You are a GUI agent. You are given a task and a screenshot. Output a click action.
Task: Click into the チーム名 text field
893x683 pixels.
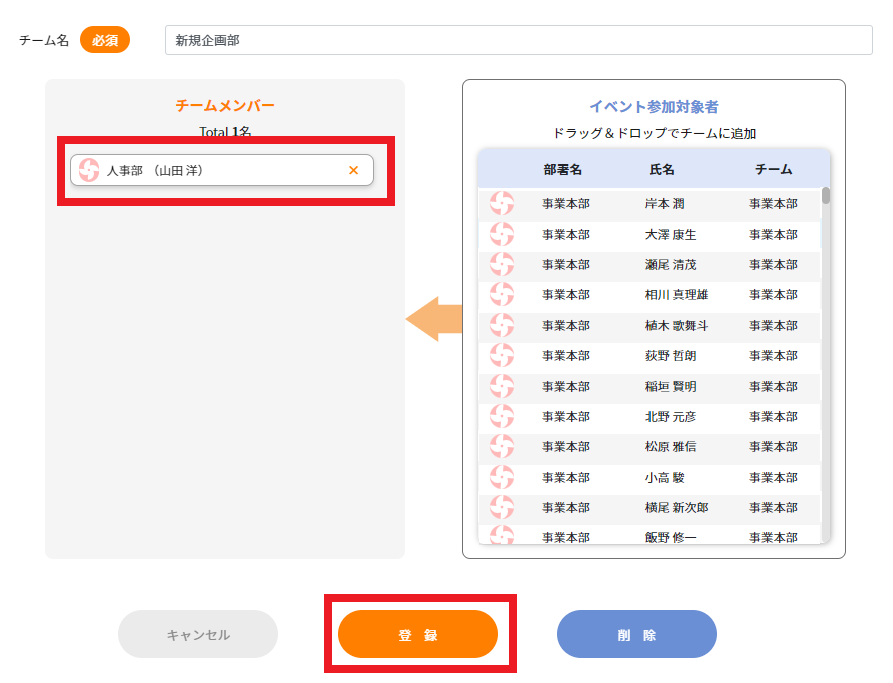pyautogui.click(x=518, y=41)
